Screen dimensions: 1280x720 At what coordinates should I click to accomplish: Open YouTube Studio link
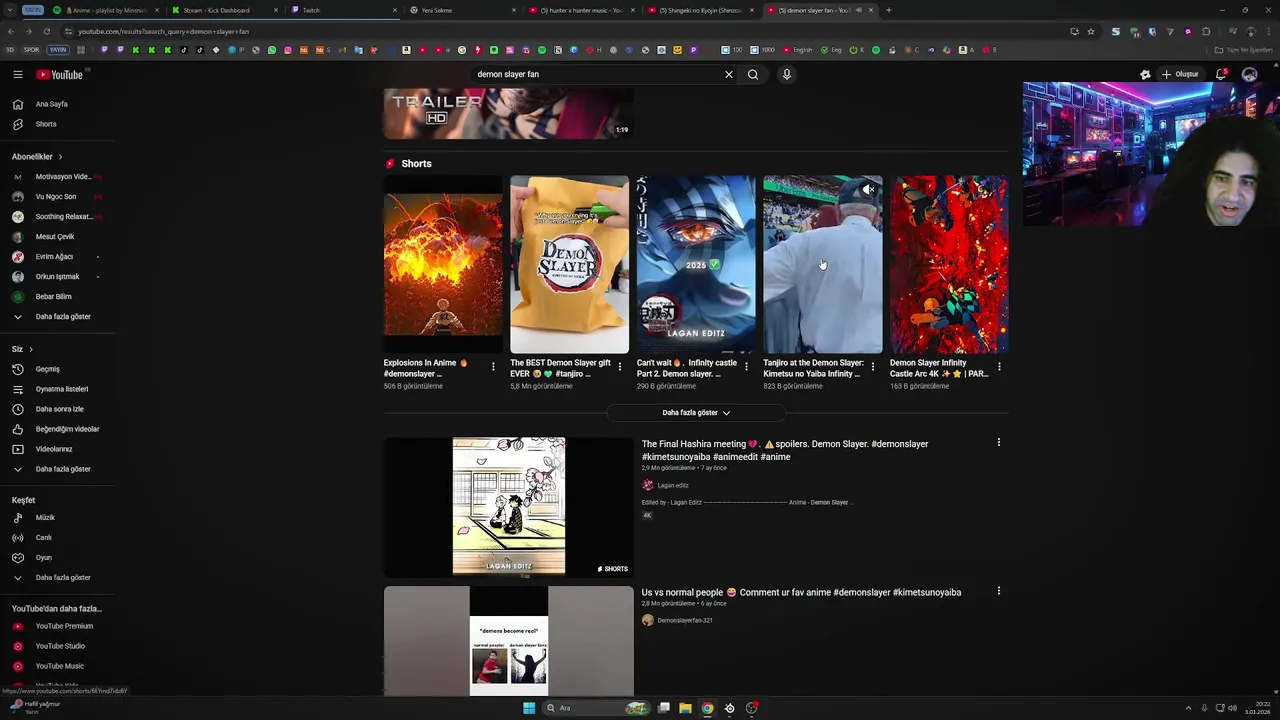[x=60, y=646]
